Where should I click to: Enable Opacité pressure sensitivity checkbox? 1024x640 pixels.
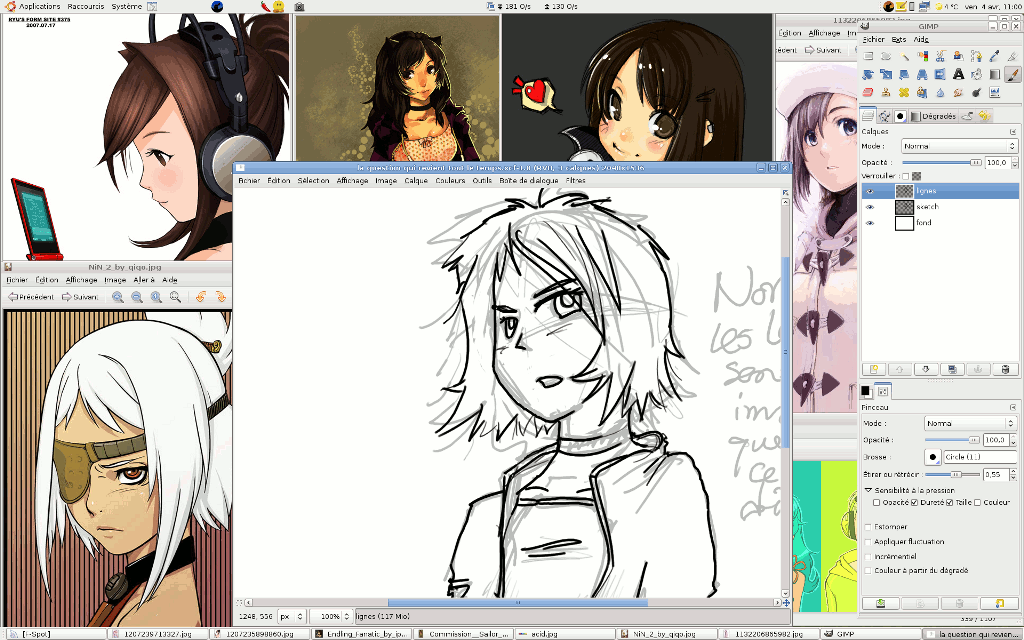tap(876, 502)
